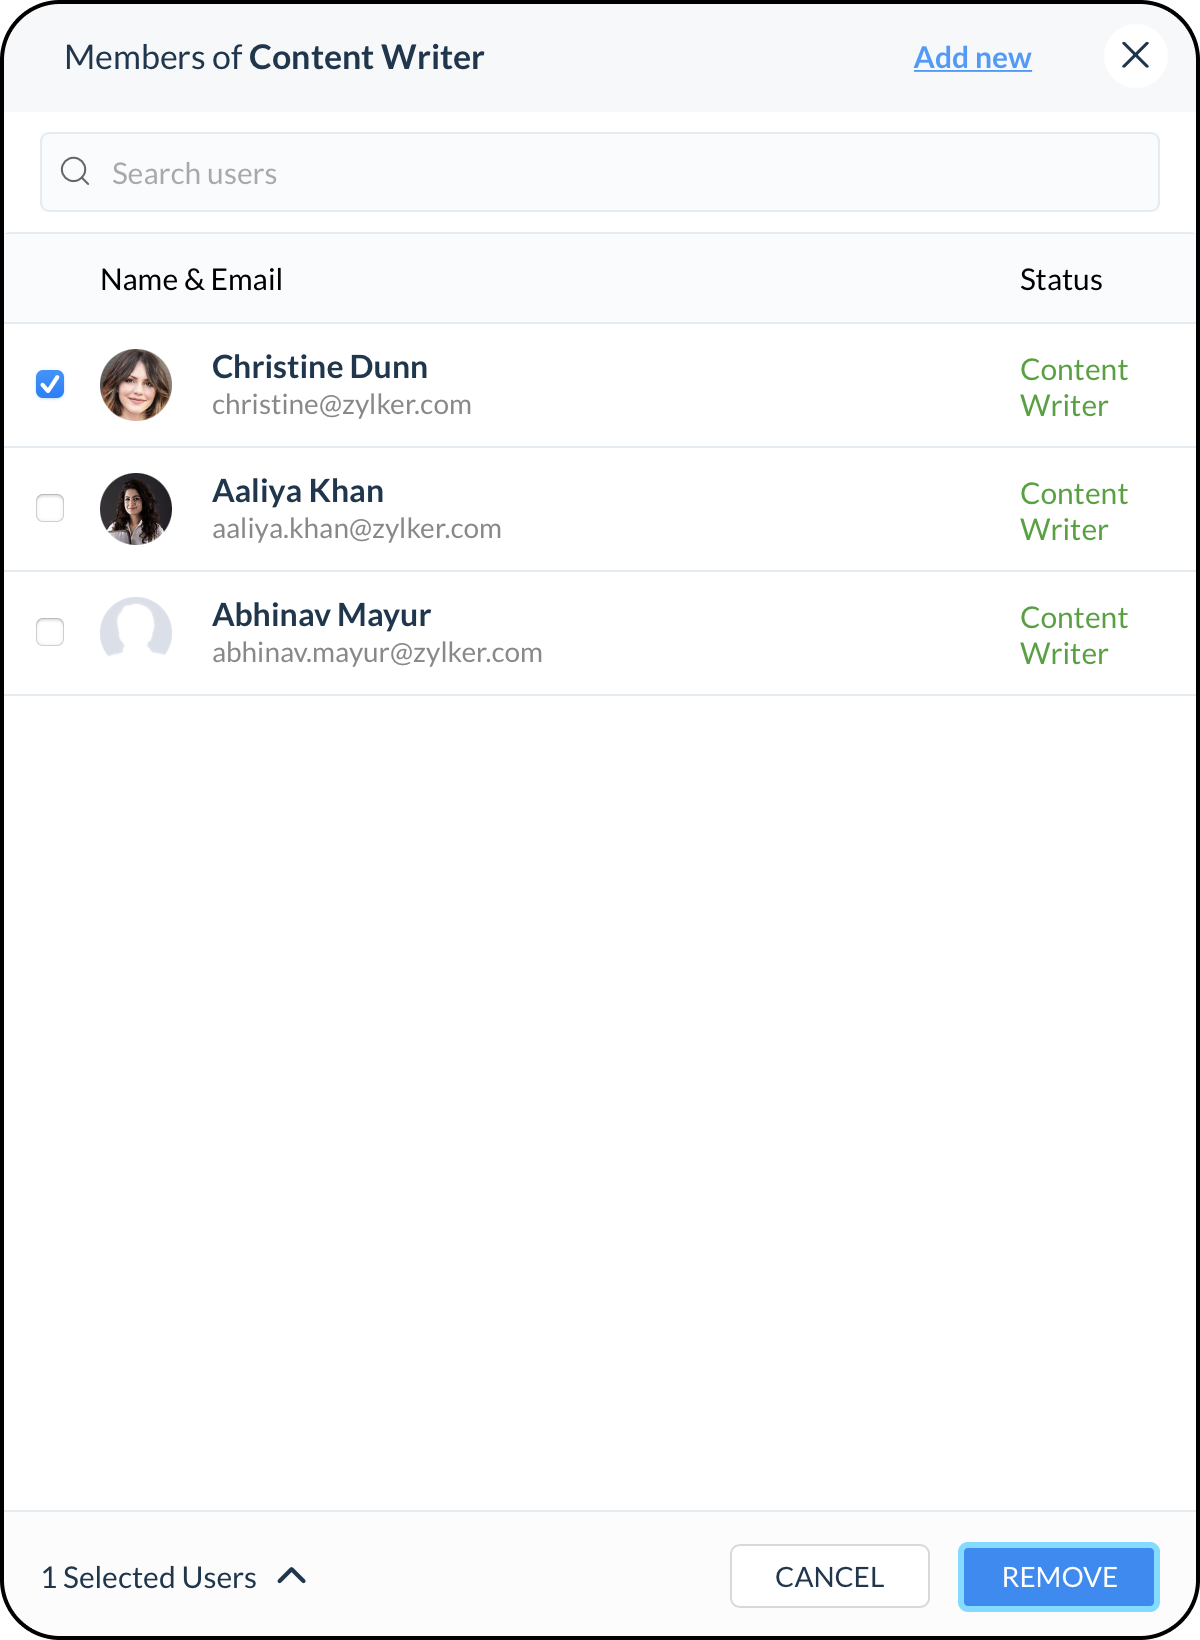Click the Add new link

(x=972, y=58)
